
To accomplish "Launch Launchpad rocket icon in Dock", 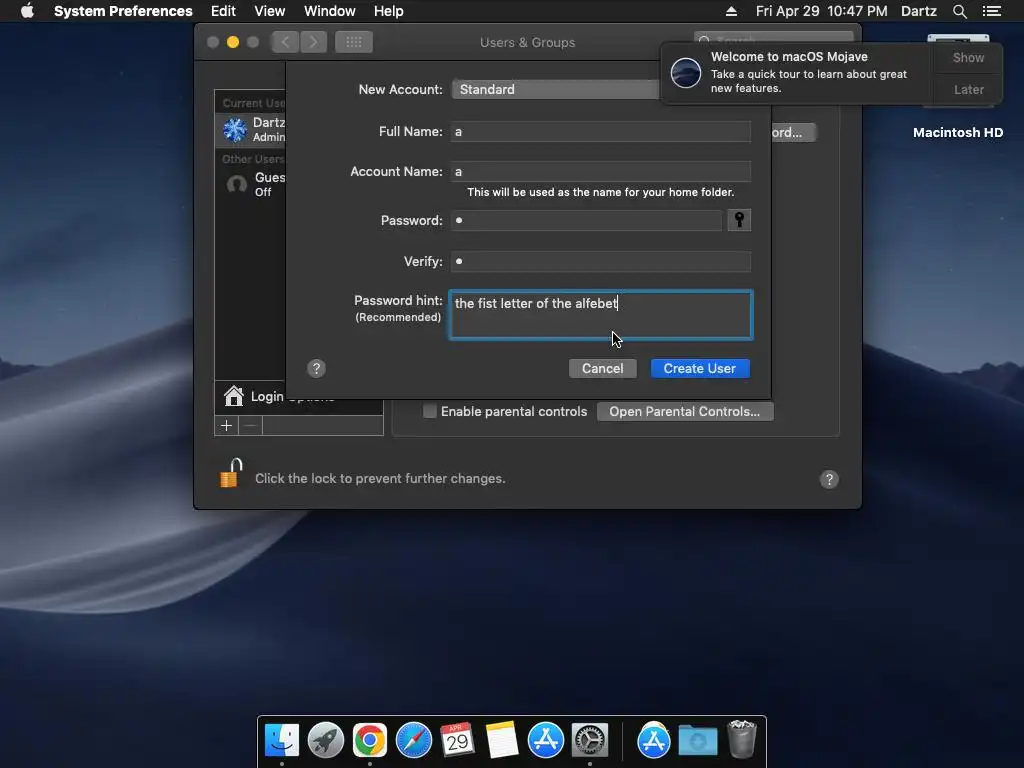I will pos(326,741).
